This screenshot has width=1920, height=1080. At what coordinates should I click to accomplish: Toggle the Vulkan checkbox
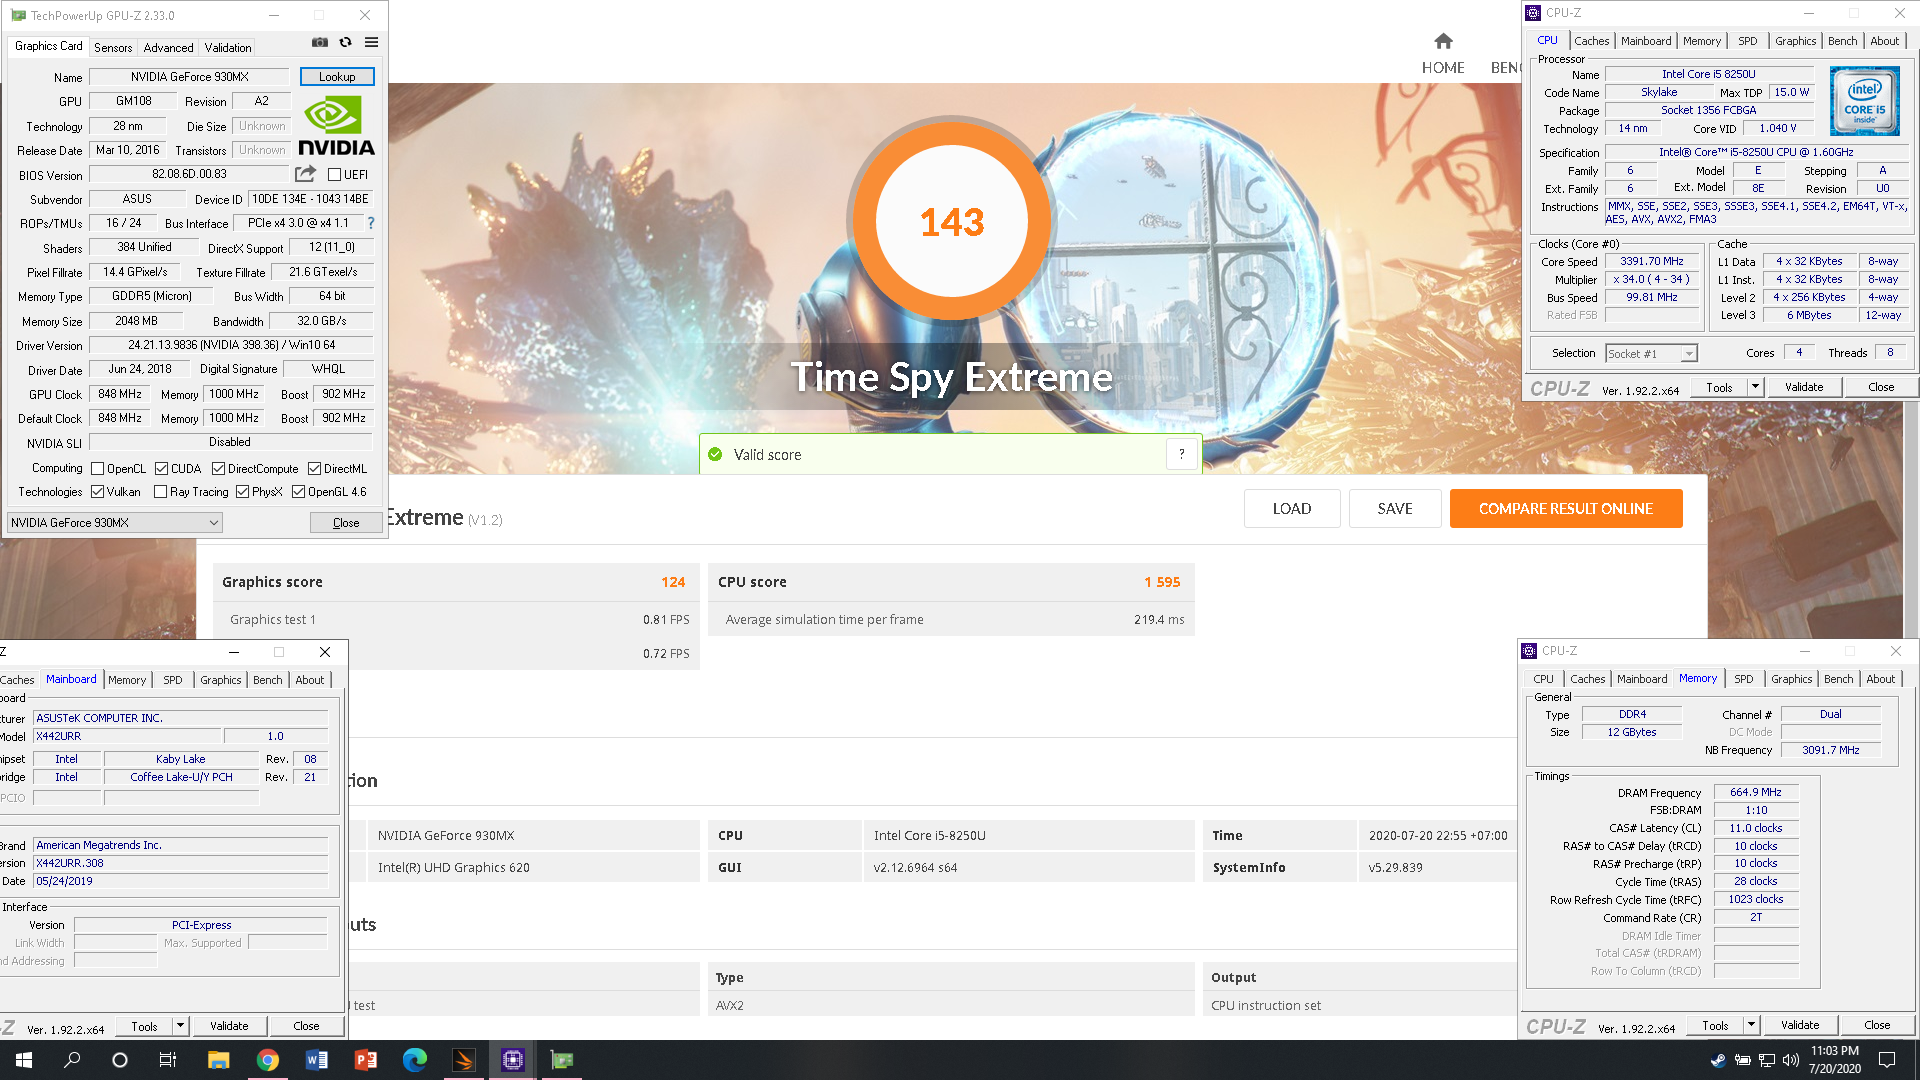[x=98, y=492]
